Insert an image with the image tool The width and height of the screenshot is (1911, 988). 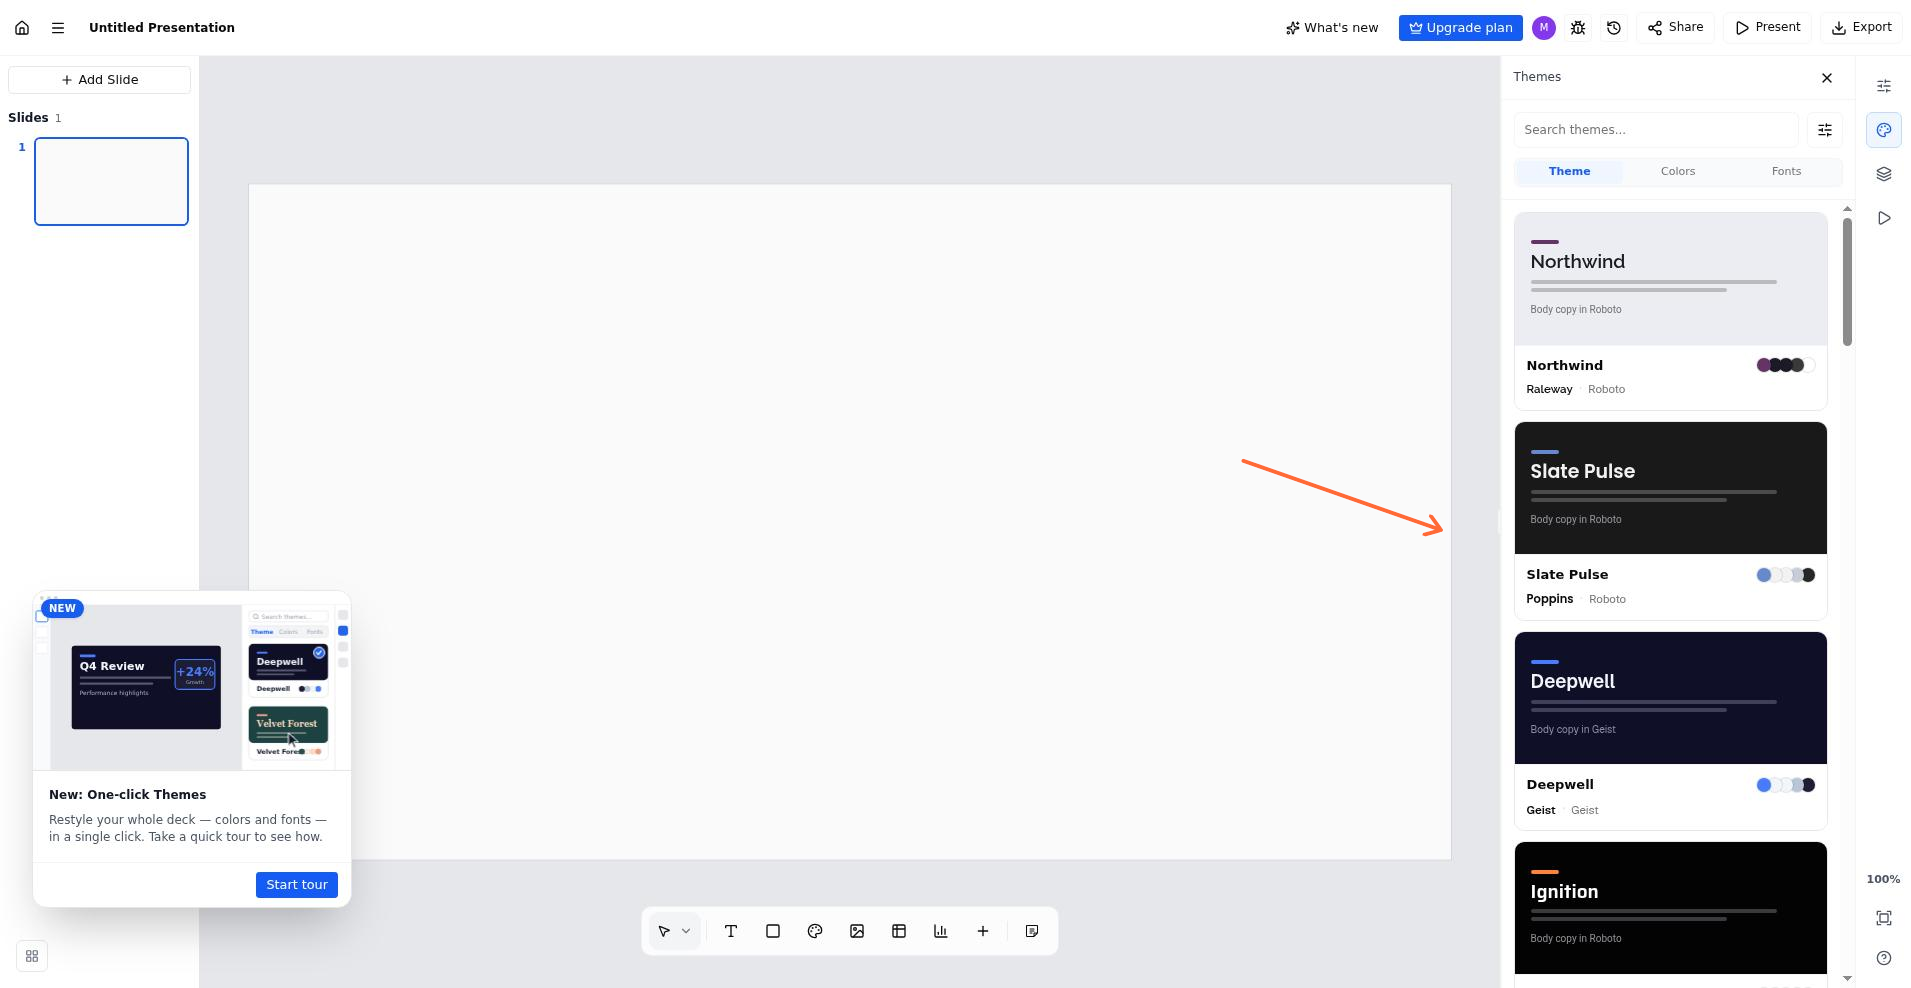click(857, 931)
